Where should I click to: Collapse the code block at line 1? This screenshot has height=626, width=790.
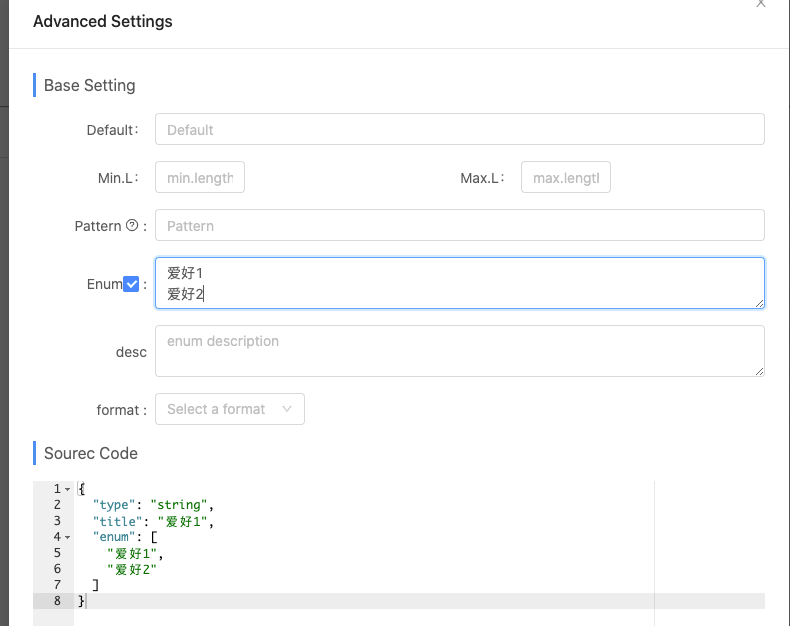67,489
